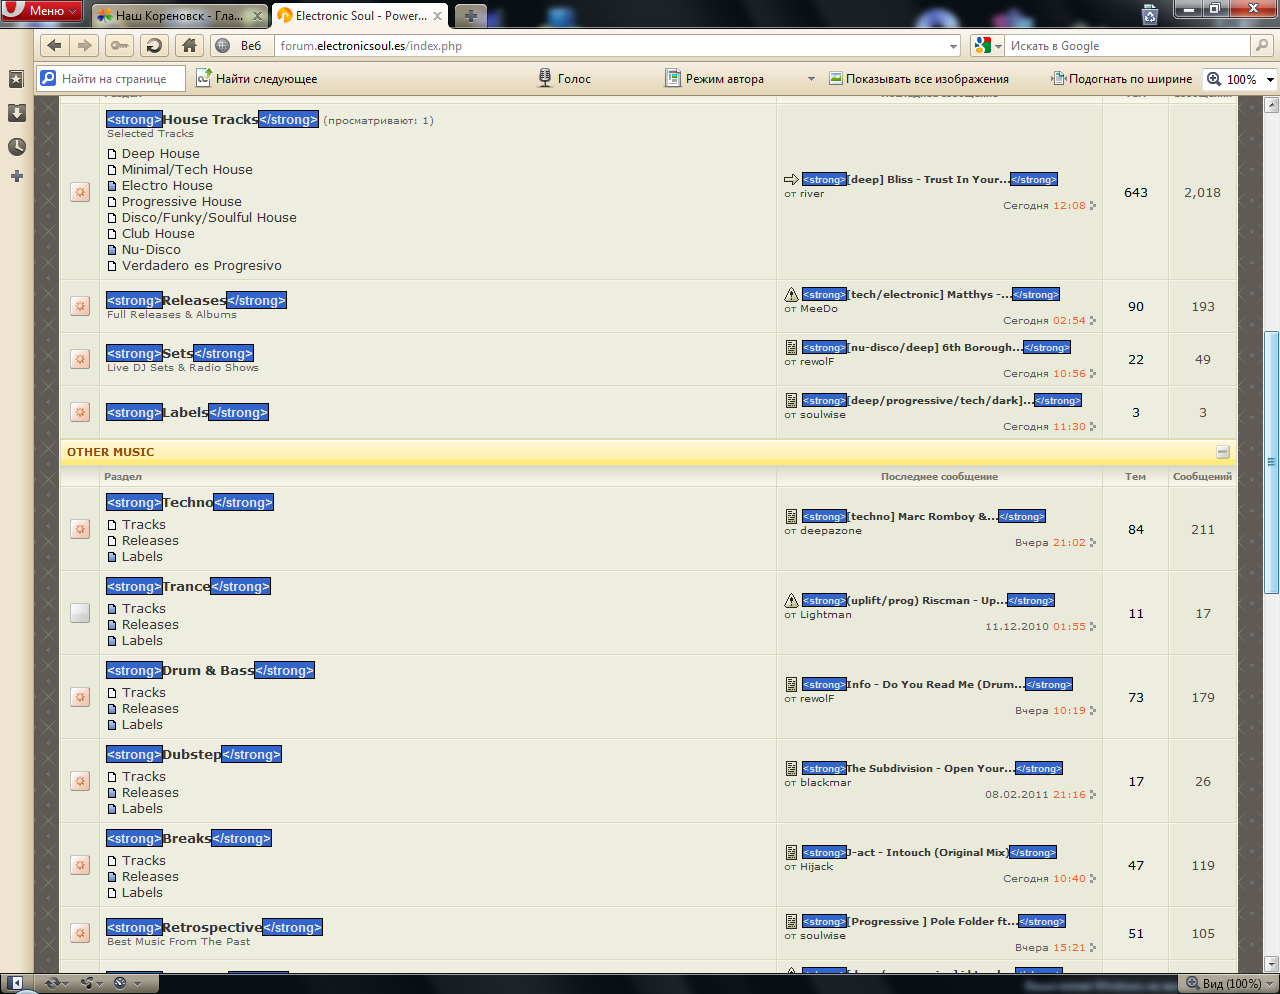Reload the current page
The width and height of the screenshot is (1280, 994).
pos(153,45)
